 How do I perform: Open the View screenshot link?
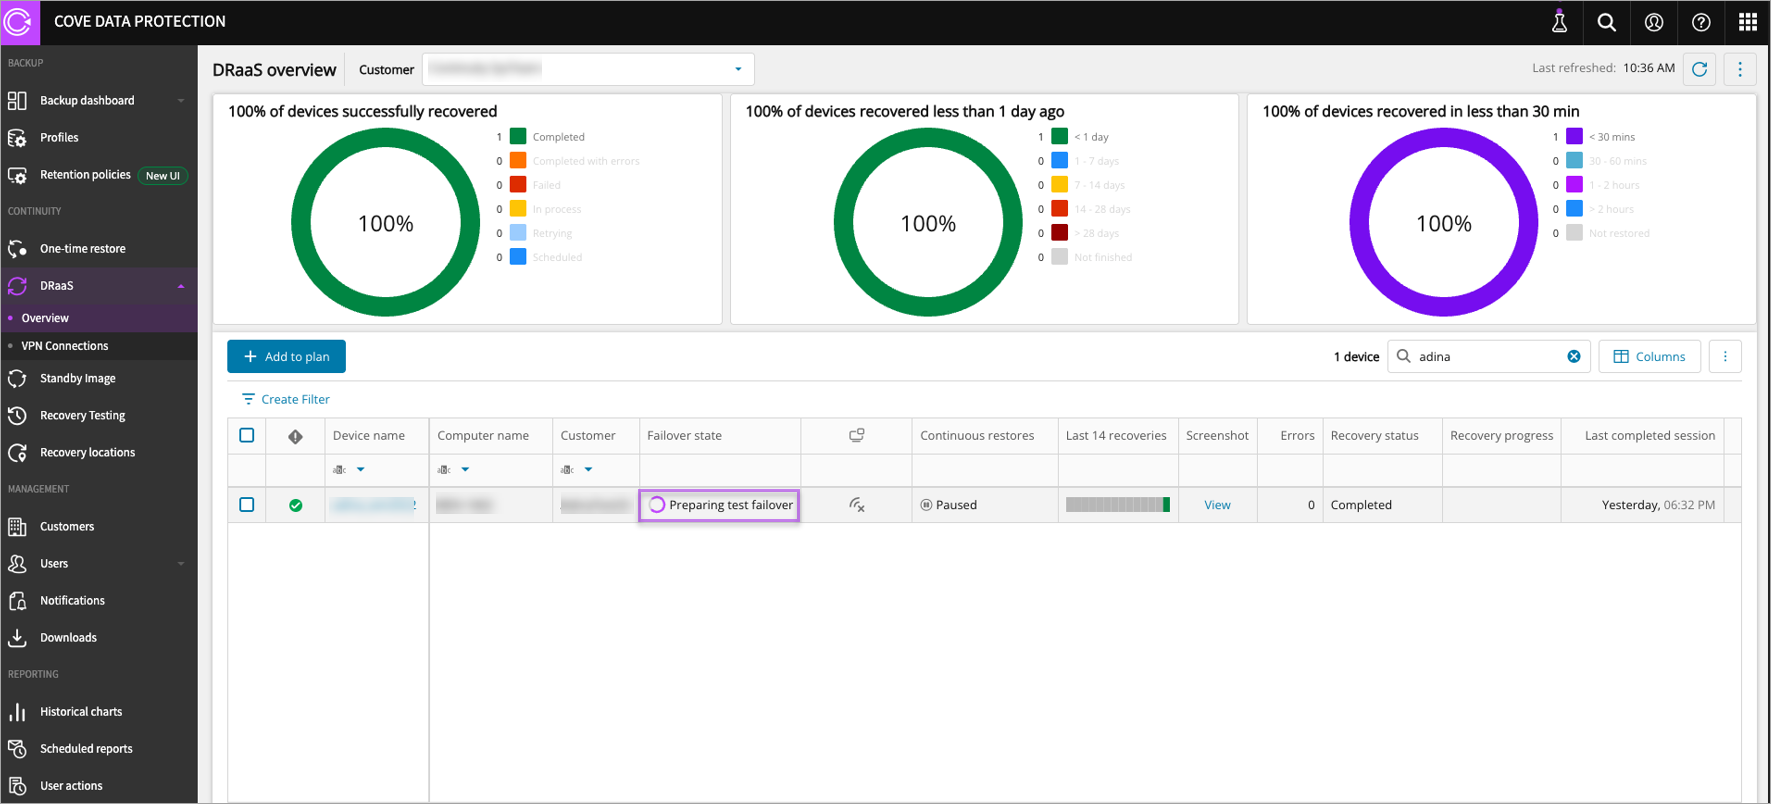(1217, 505)
